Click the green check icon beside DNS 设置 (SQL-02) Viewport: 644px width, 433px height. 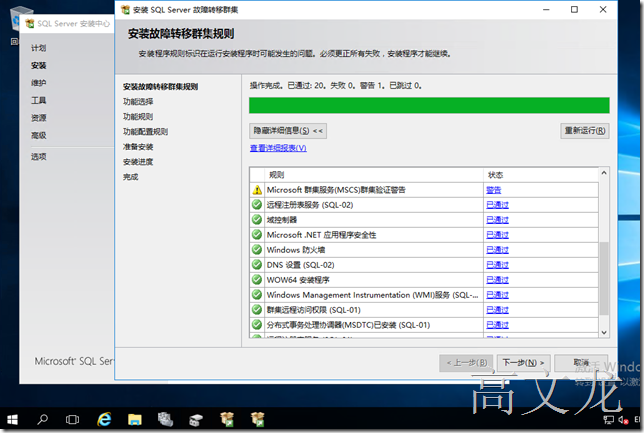(257, 265)
